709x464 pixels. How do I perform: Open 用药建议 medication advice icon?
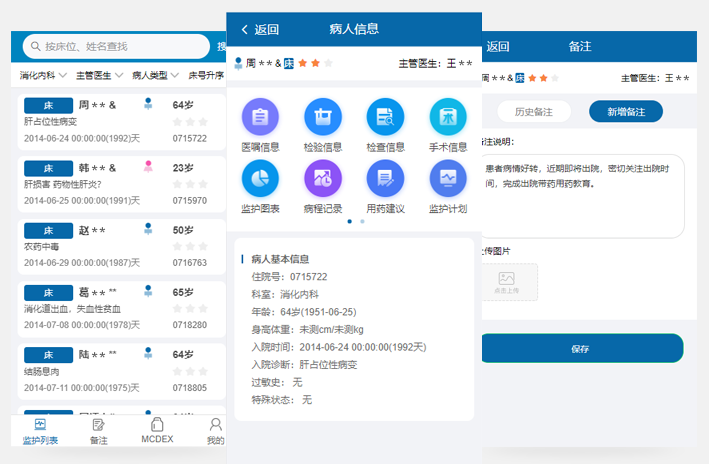click(x=385, y=179)
